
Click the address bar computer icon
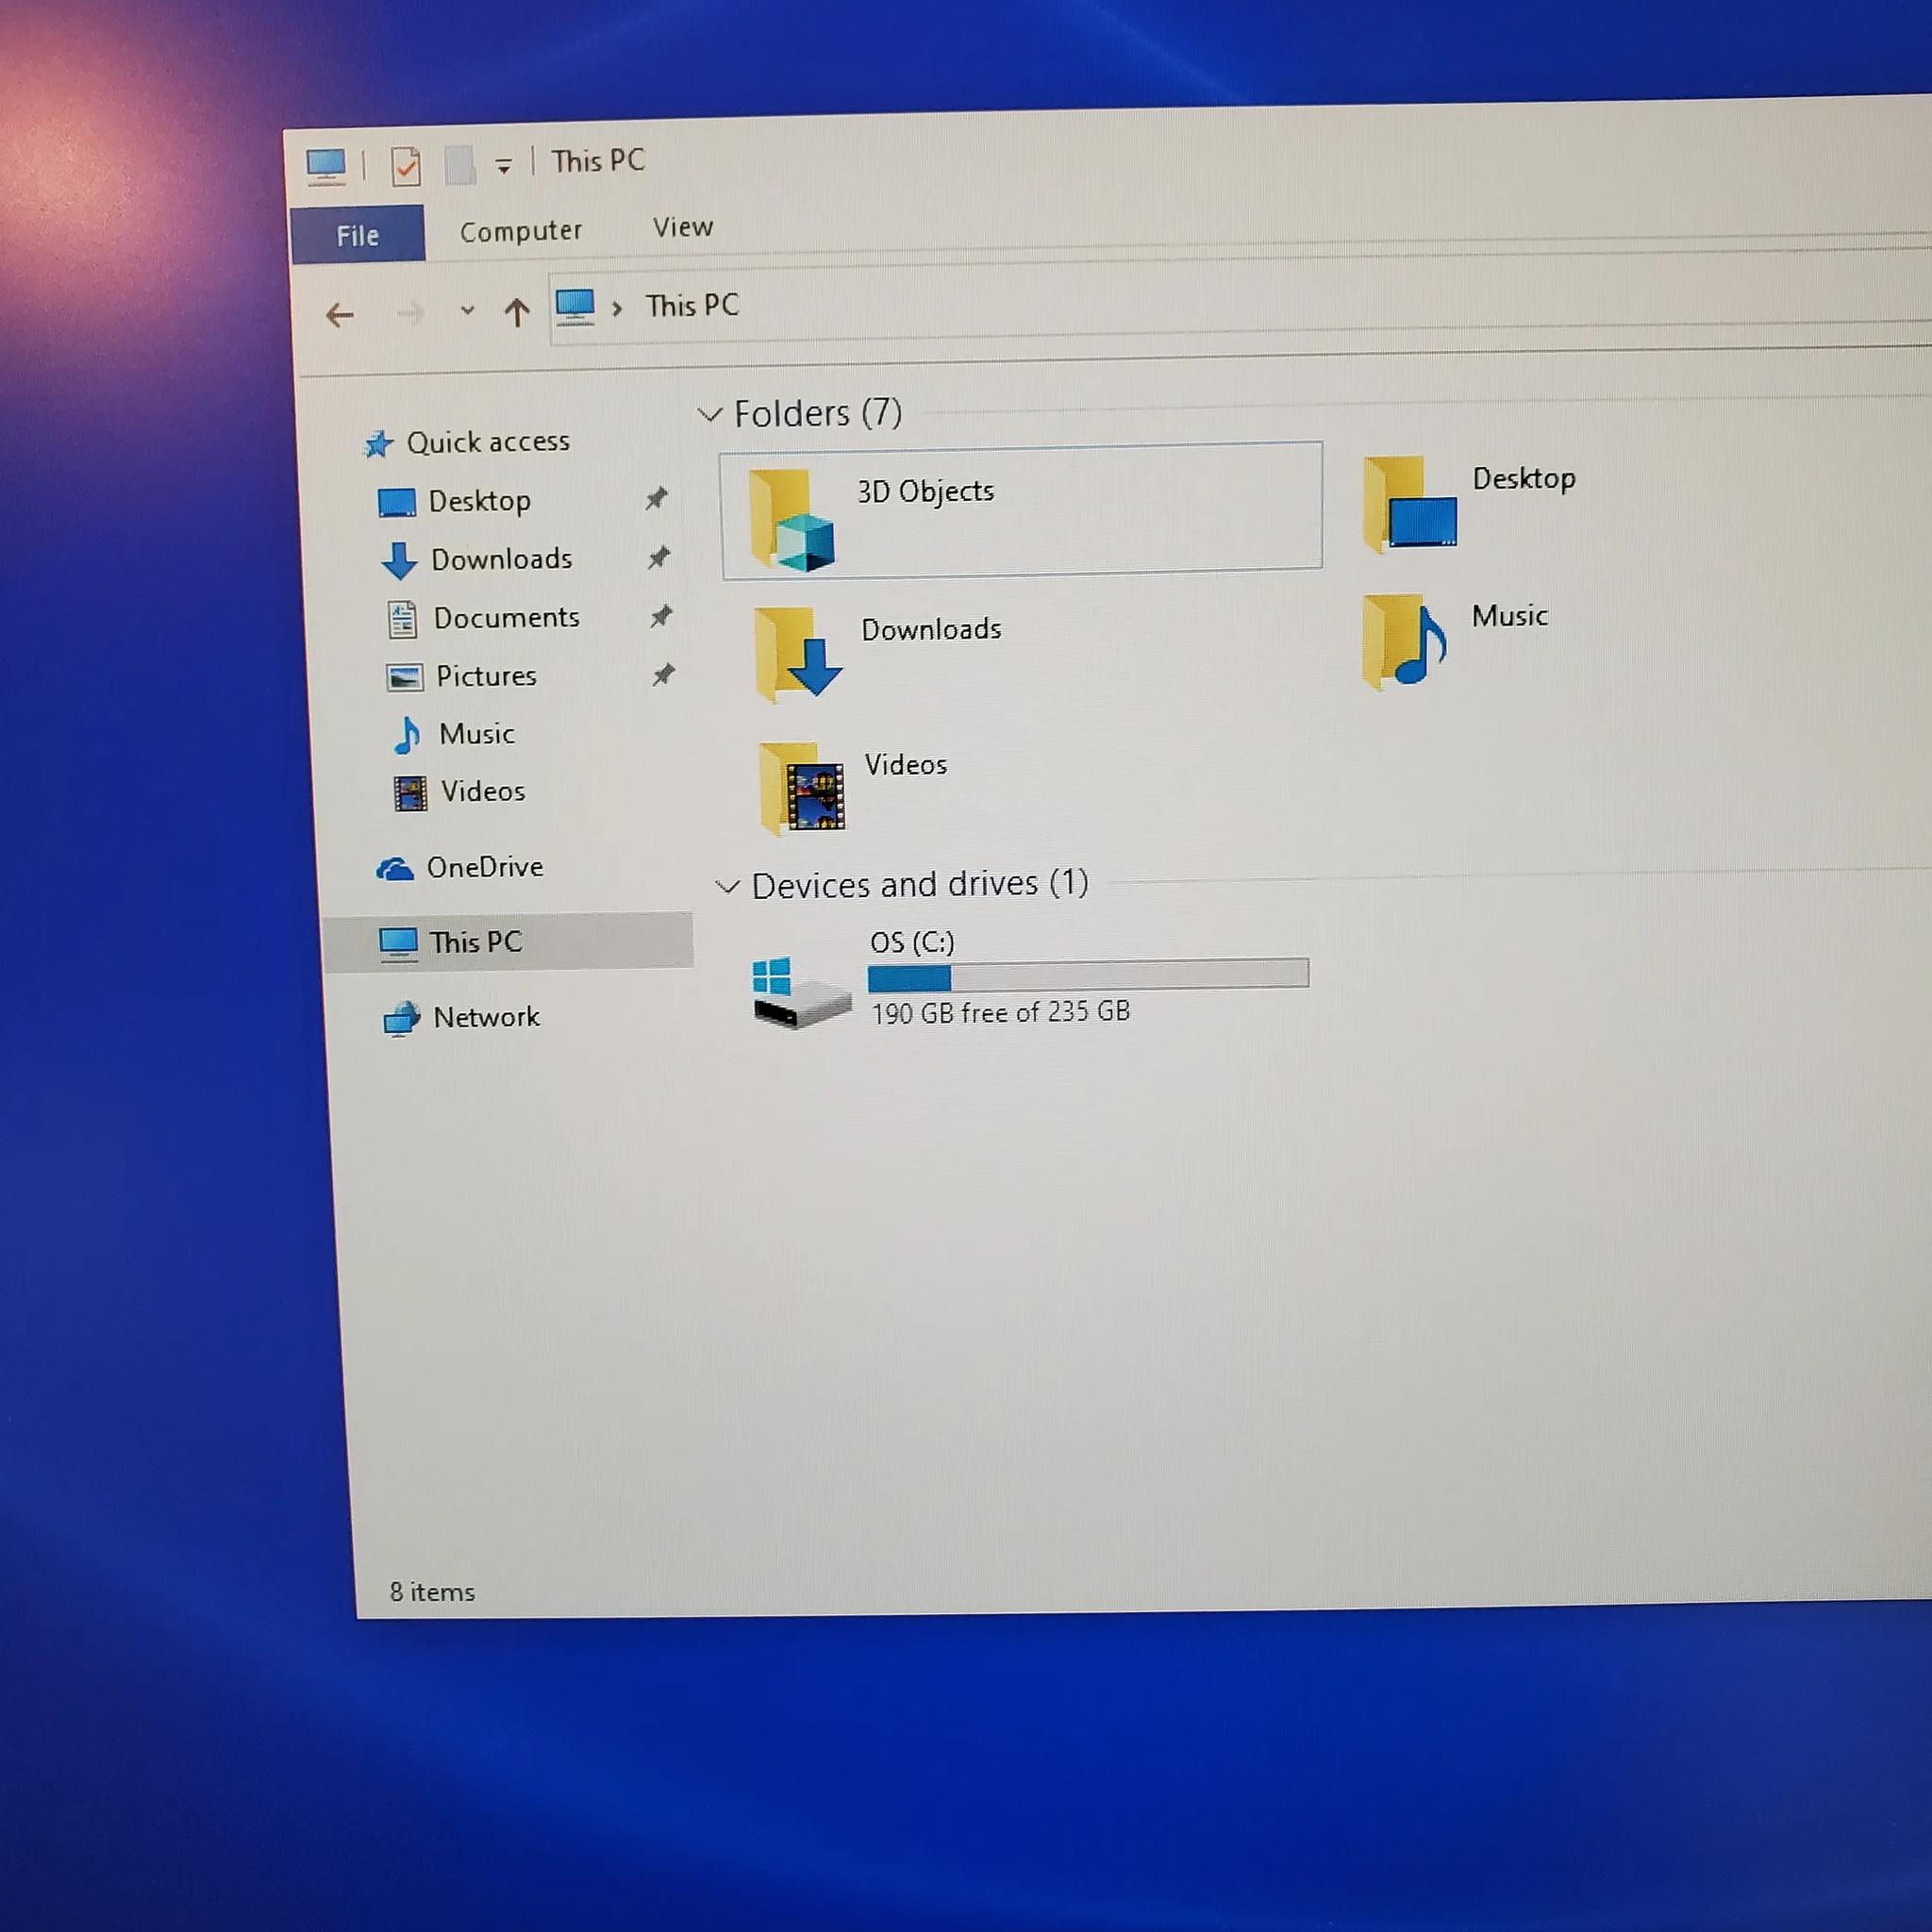[575, 307]
